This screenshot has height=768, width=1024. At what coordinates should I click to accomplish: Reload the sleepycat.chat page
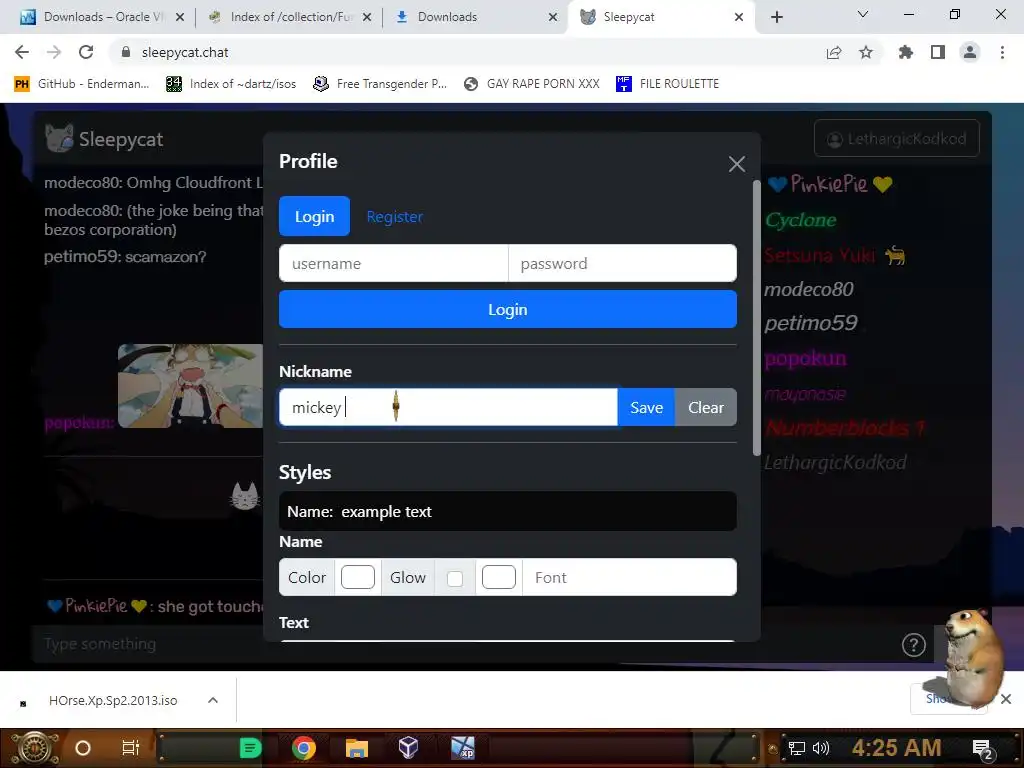(86, 52)
